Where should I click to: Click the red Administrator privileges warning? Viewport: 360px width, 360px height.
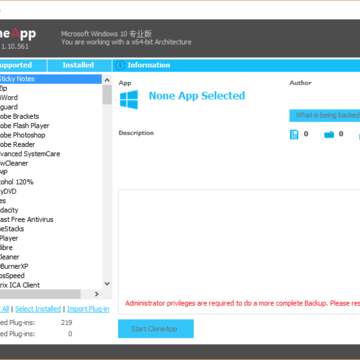(x=242, y=303)
